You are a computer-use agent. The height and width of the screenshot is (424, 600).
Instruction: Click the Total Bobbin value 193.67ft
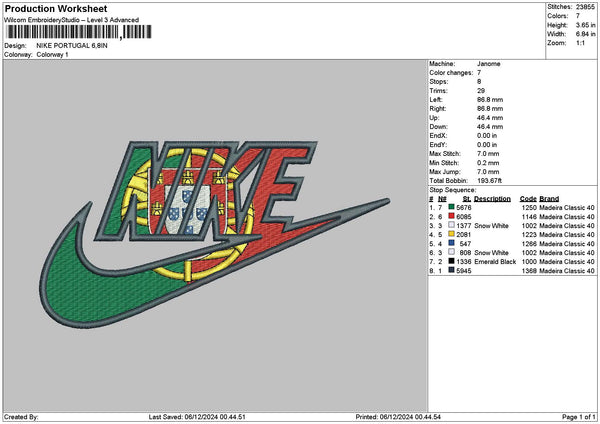click(x=489, y=181)
